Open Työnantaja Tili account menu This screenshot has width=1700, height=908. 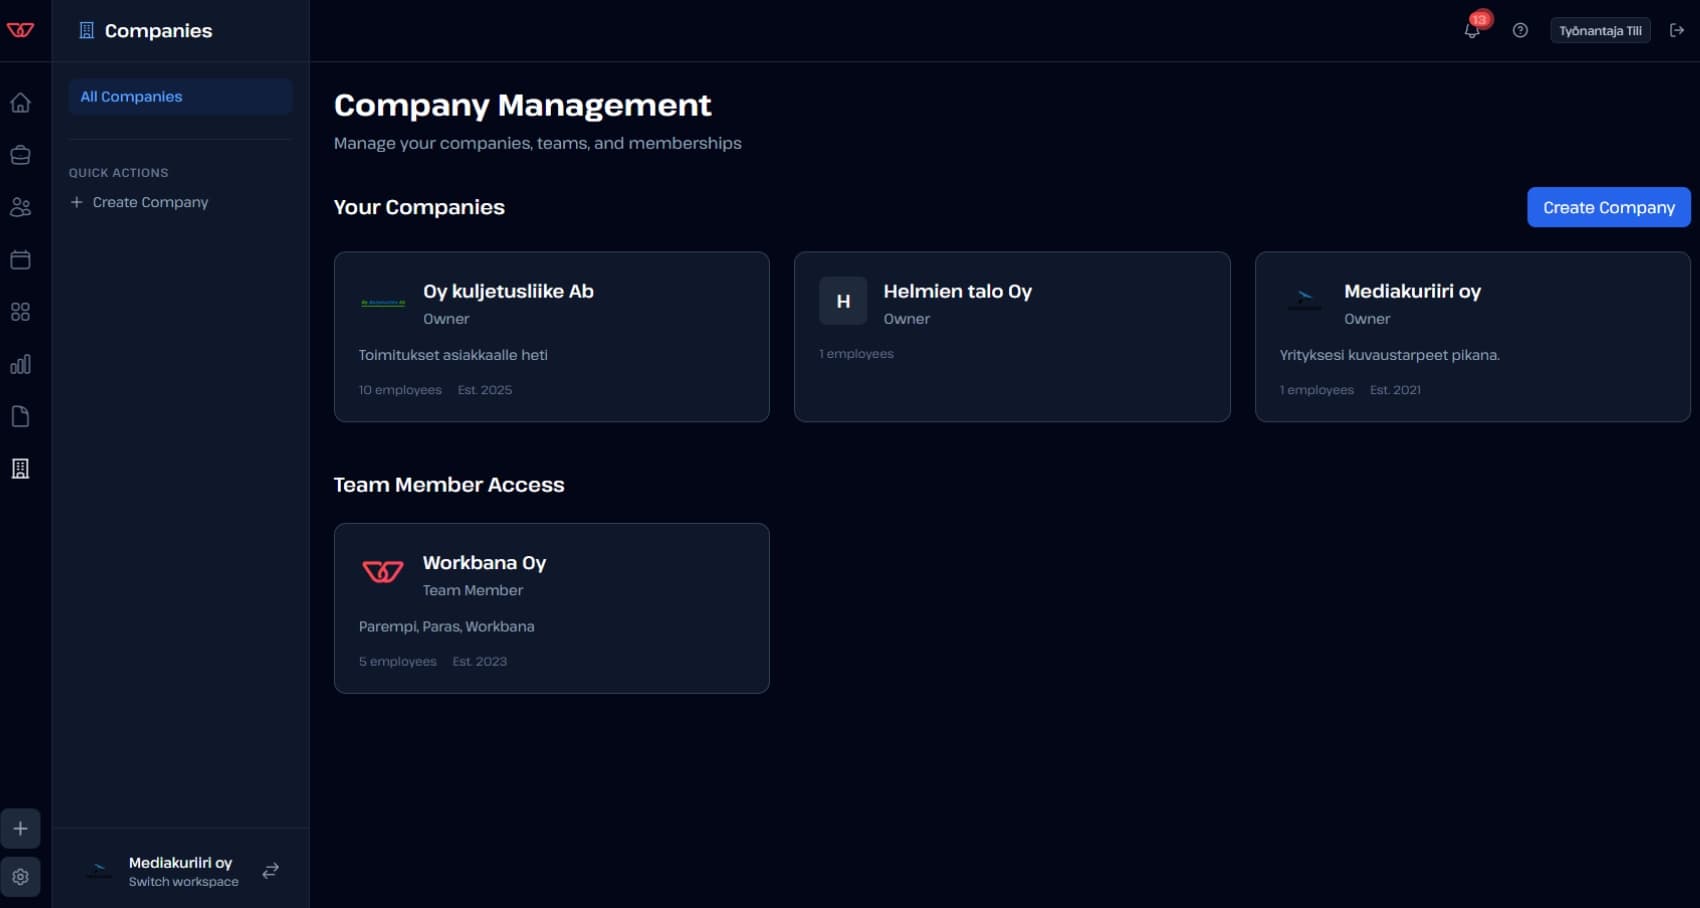(x=1599, y=30)
